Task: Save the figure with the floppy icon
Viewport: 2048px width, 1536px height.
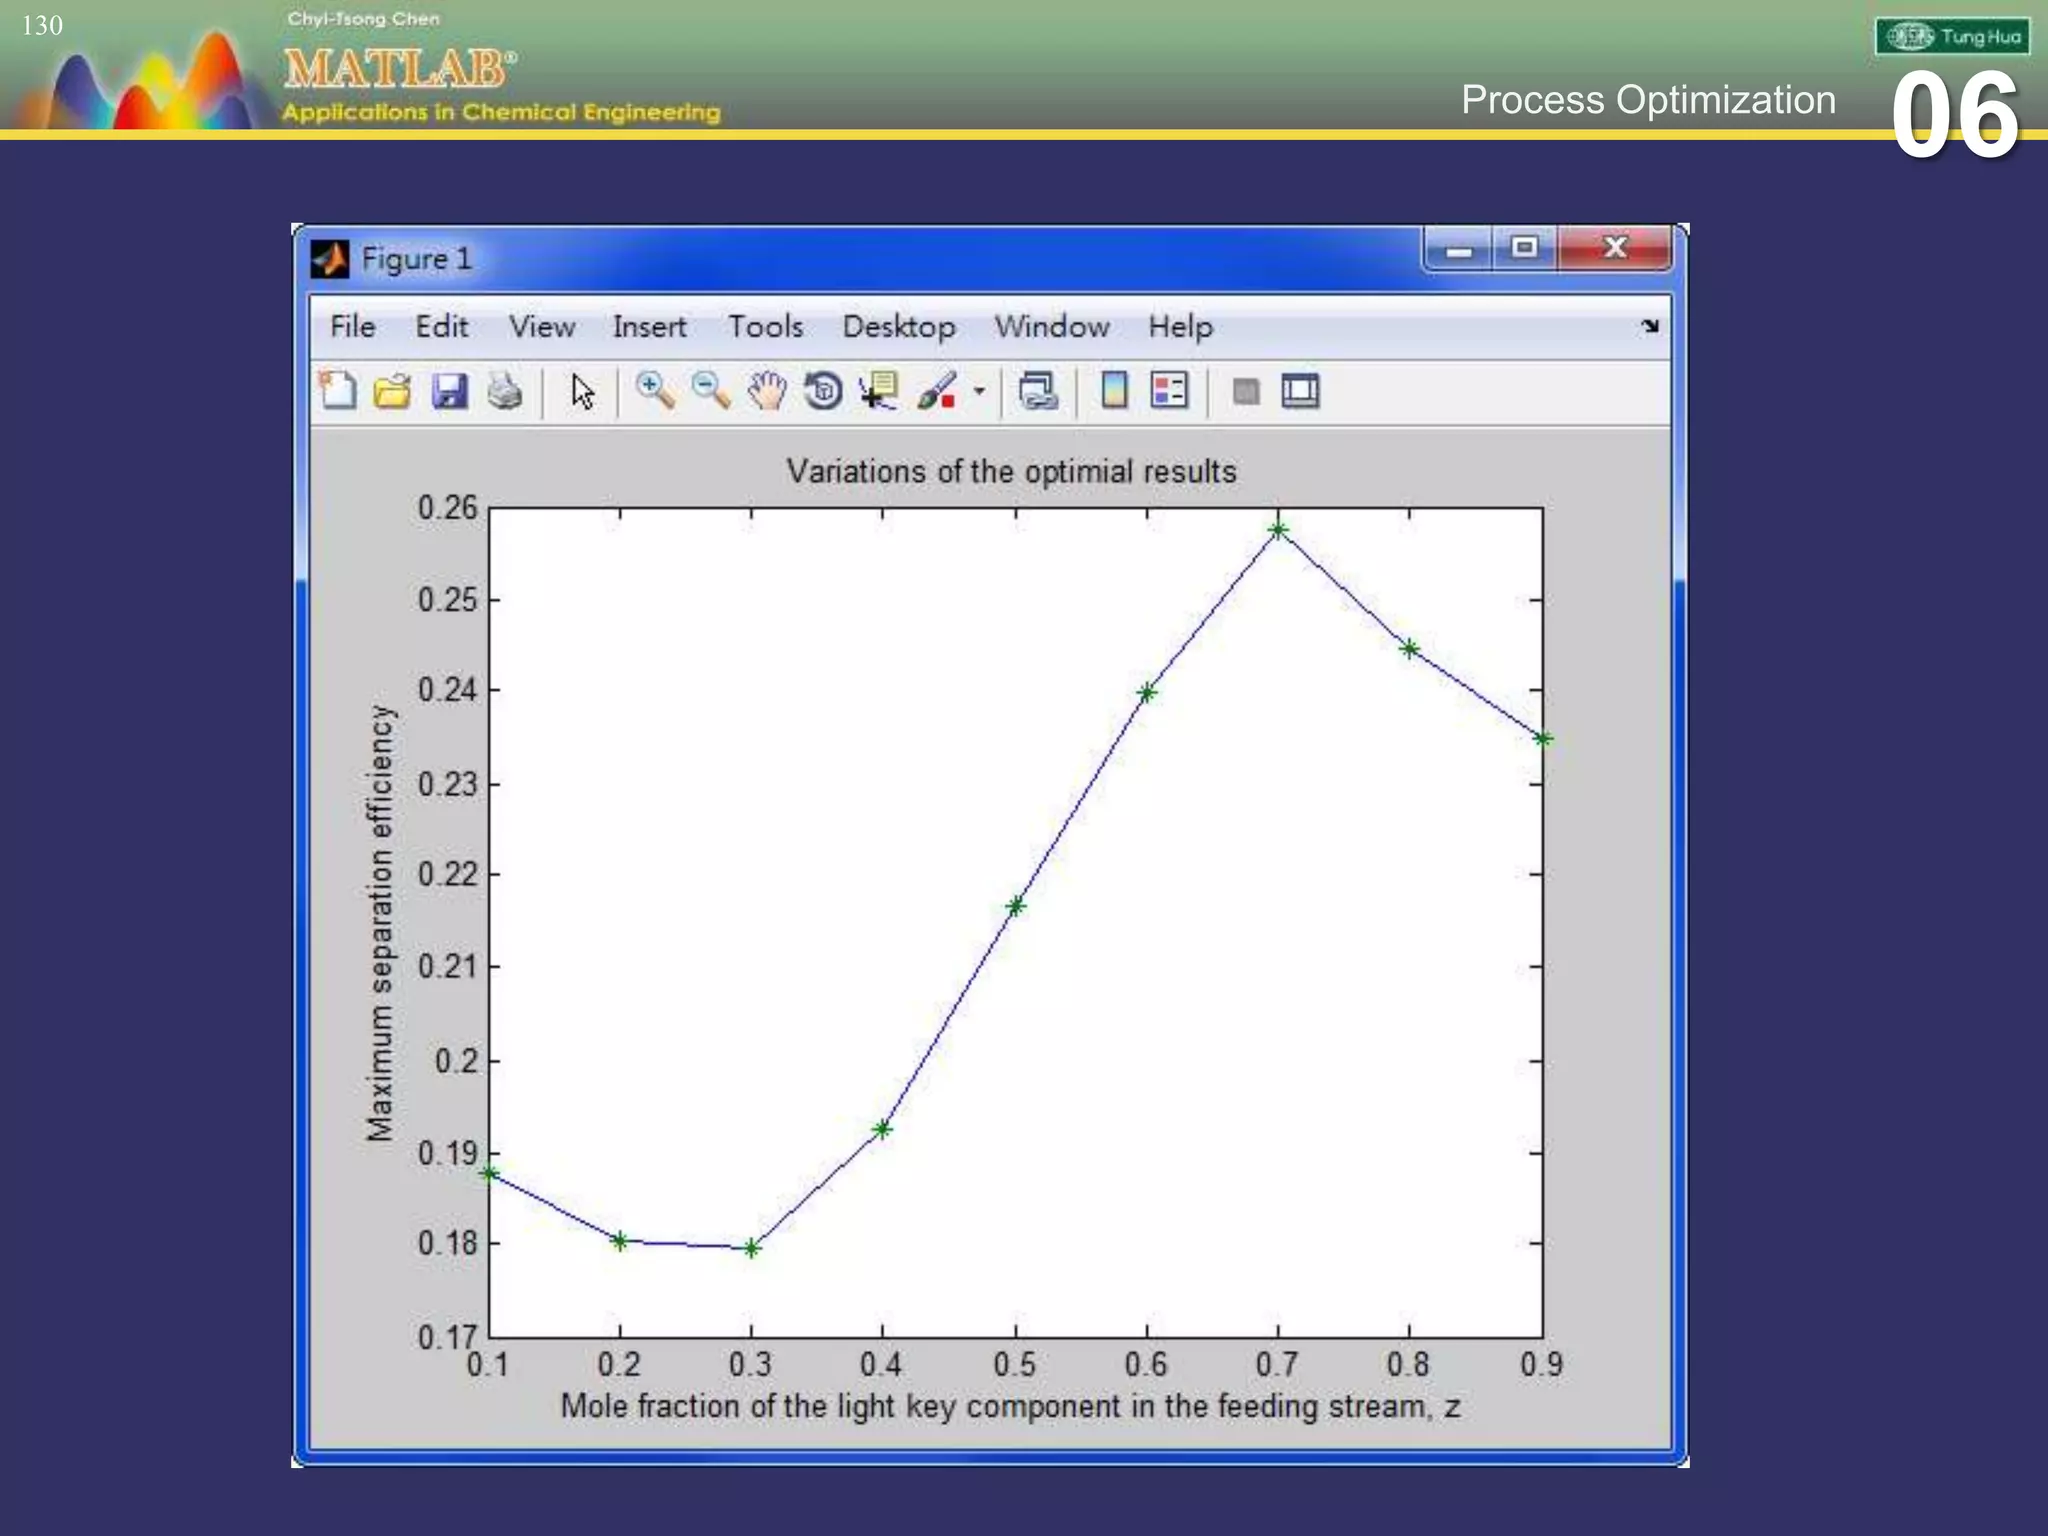Action: coord(449,391)
